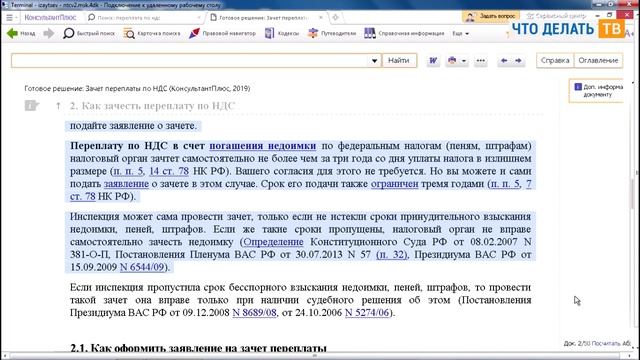Click document title Готовое решение: Зачет переплаты
This screenshot has width=640, height=360.
(137, 88)
